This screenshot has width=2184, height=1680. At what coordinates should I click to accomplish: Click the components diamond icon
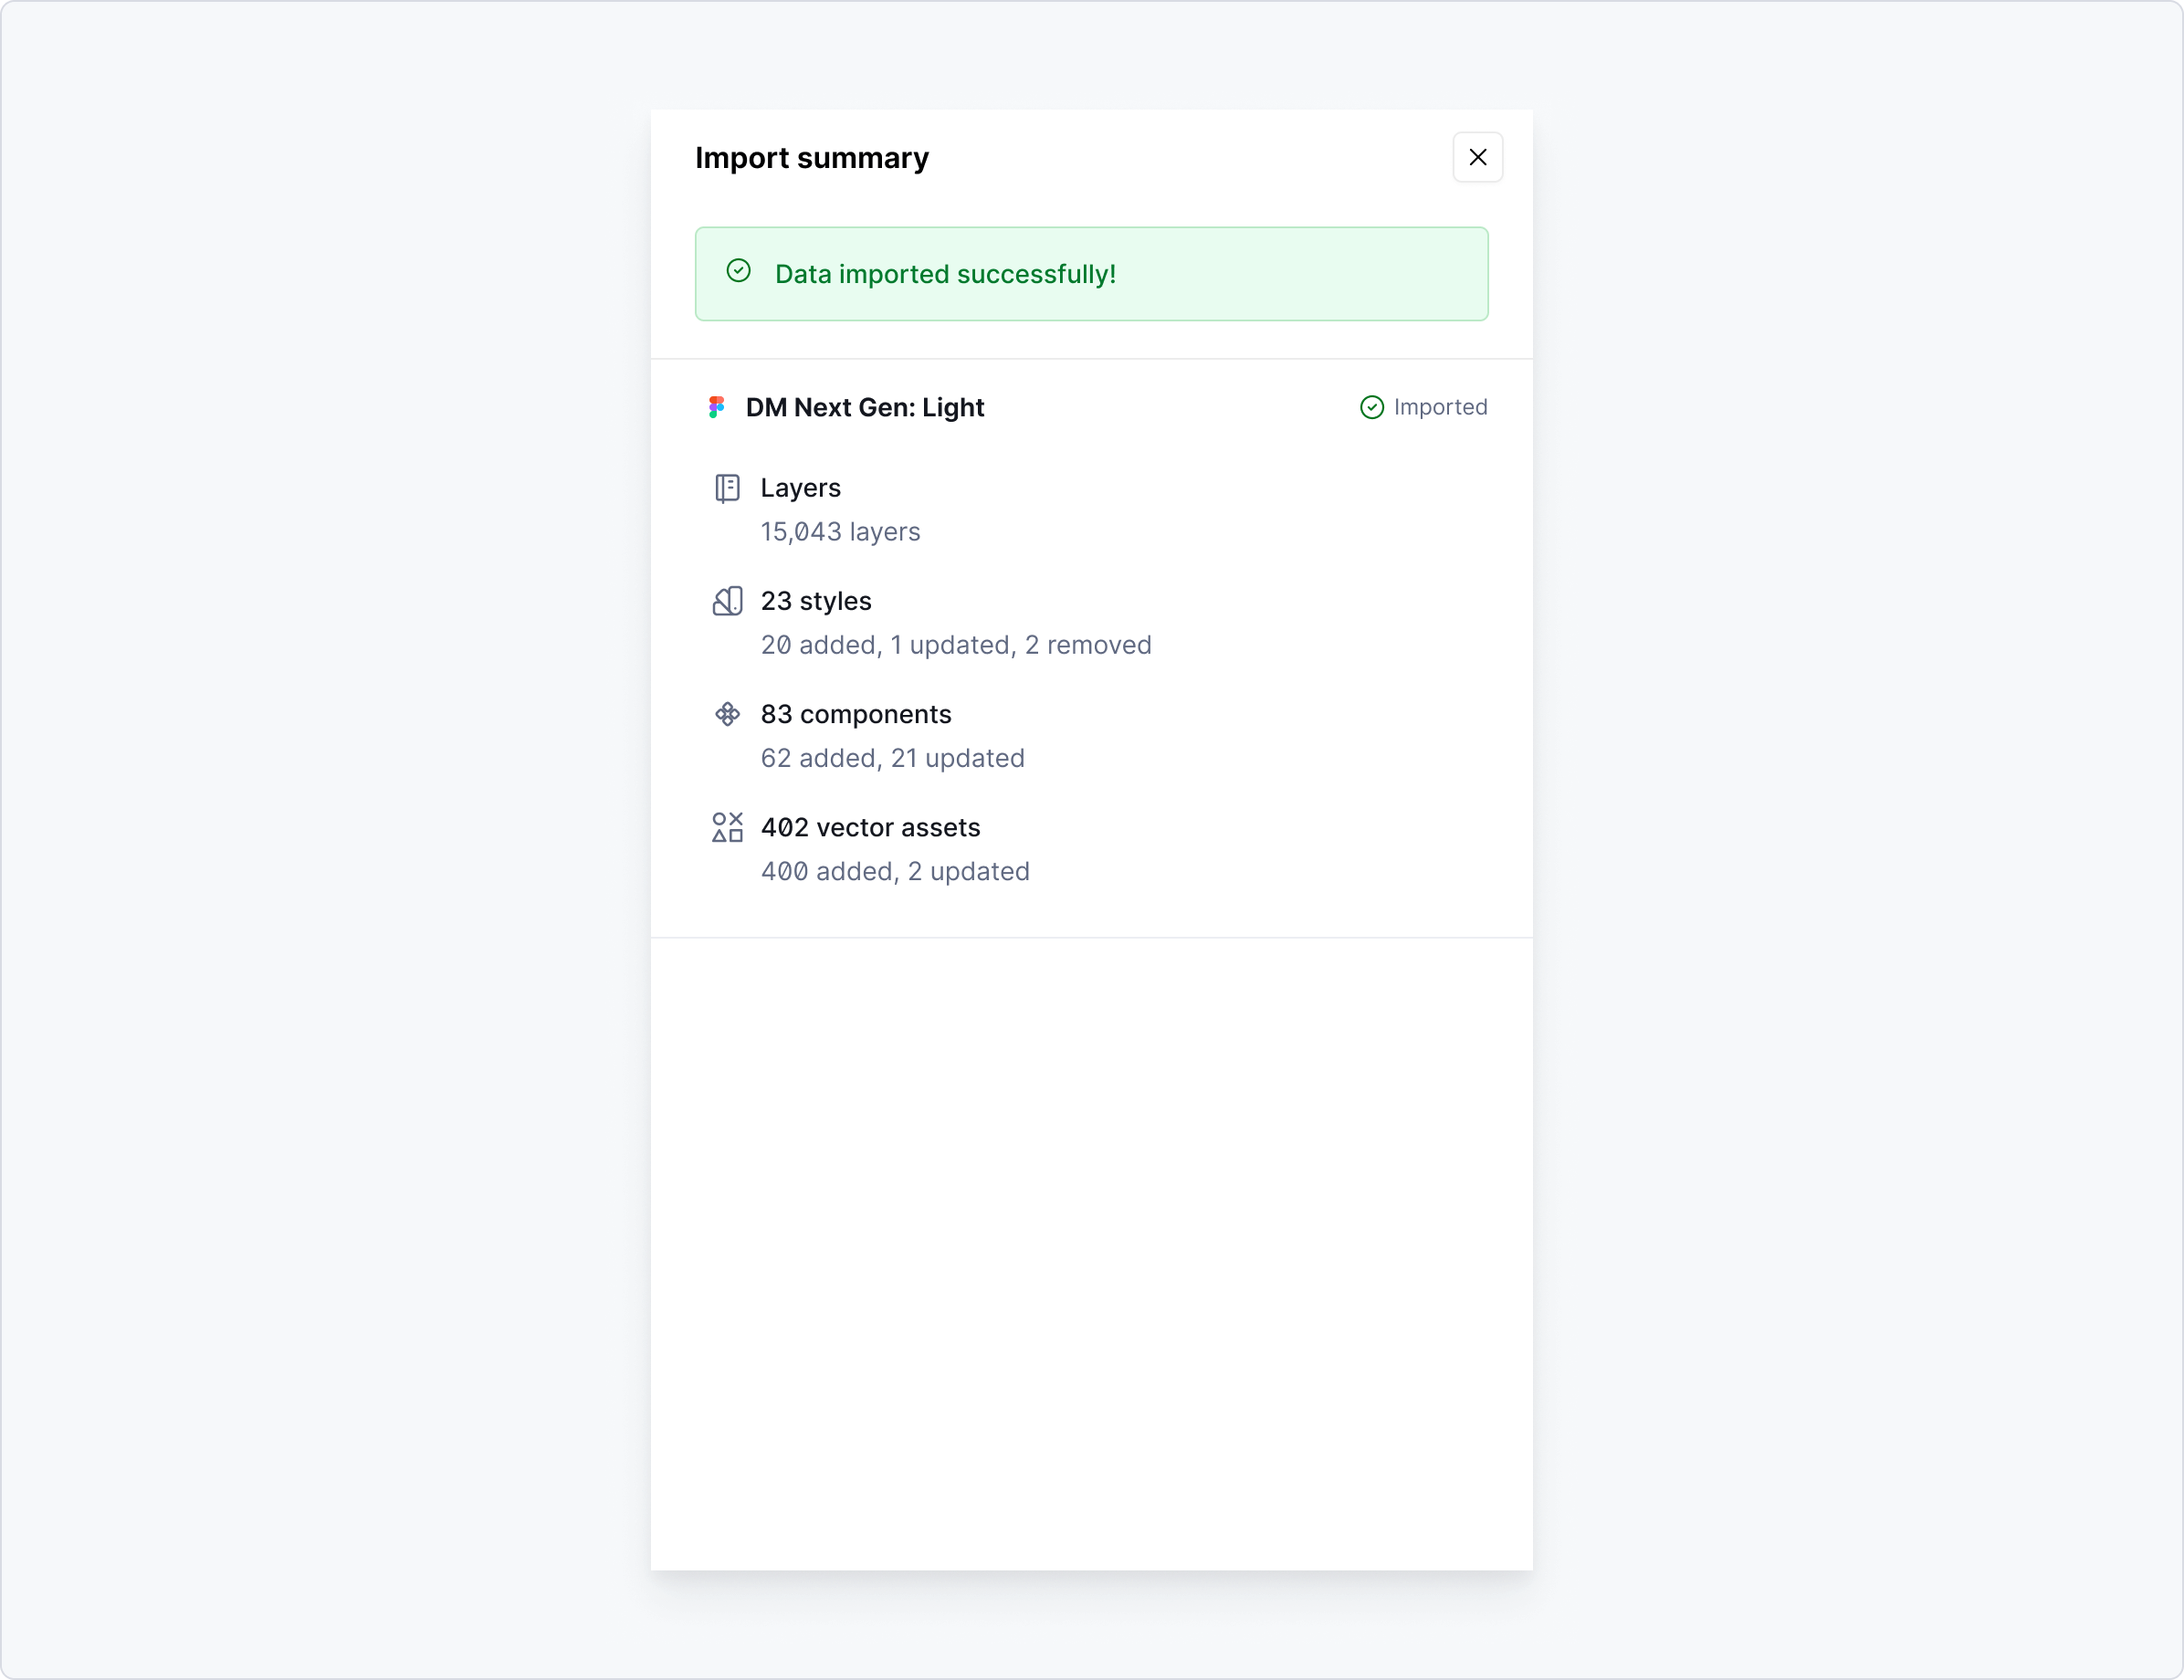pyautogui.click(x=727, y=714)
